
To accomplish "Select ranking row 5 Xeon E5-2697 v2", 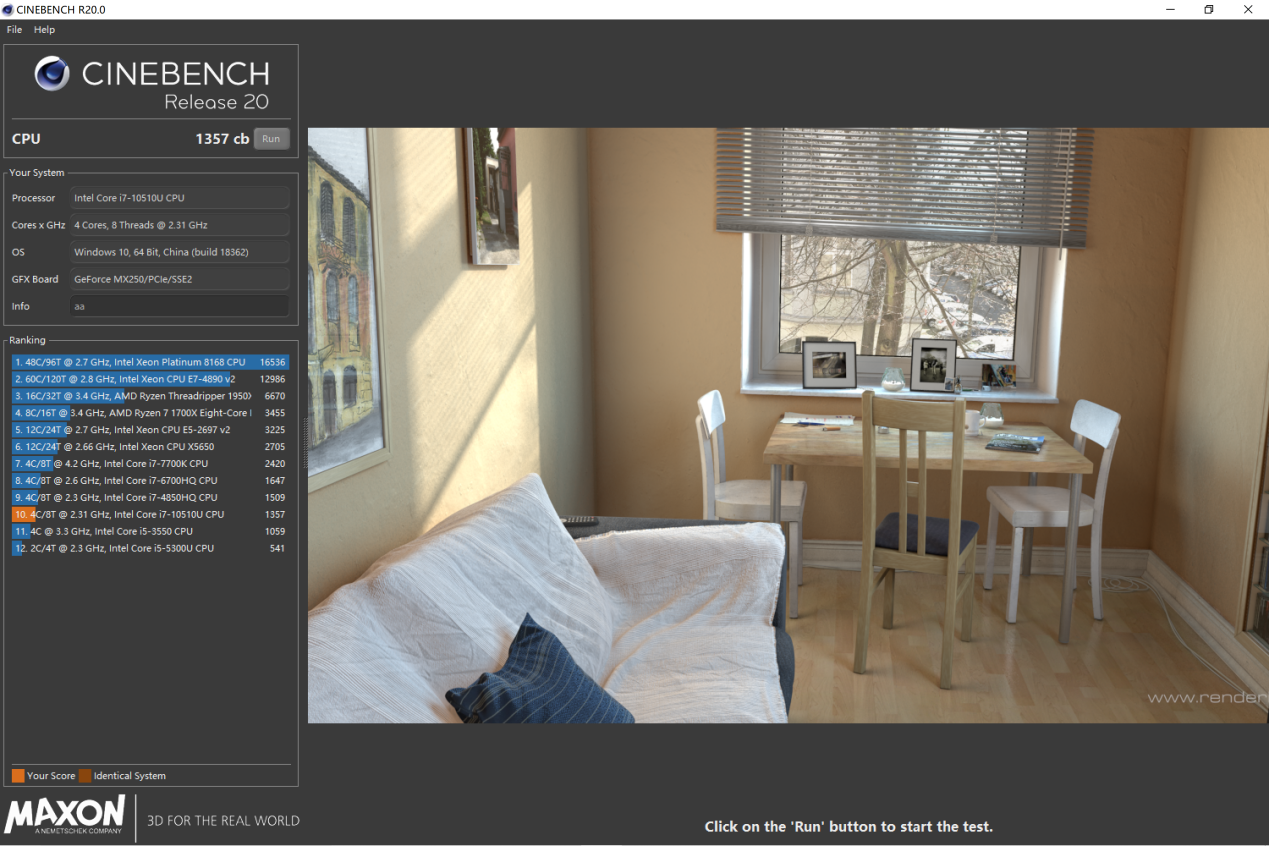I will tap(150, 430).
